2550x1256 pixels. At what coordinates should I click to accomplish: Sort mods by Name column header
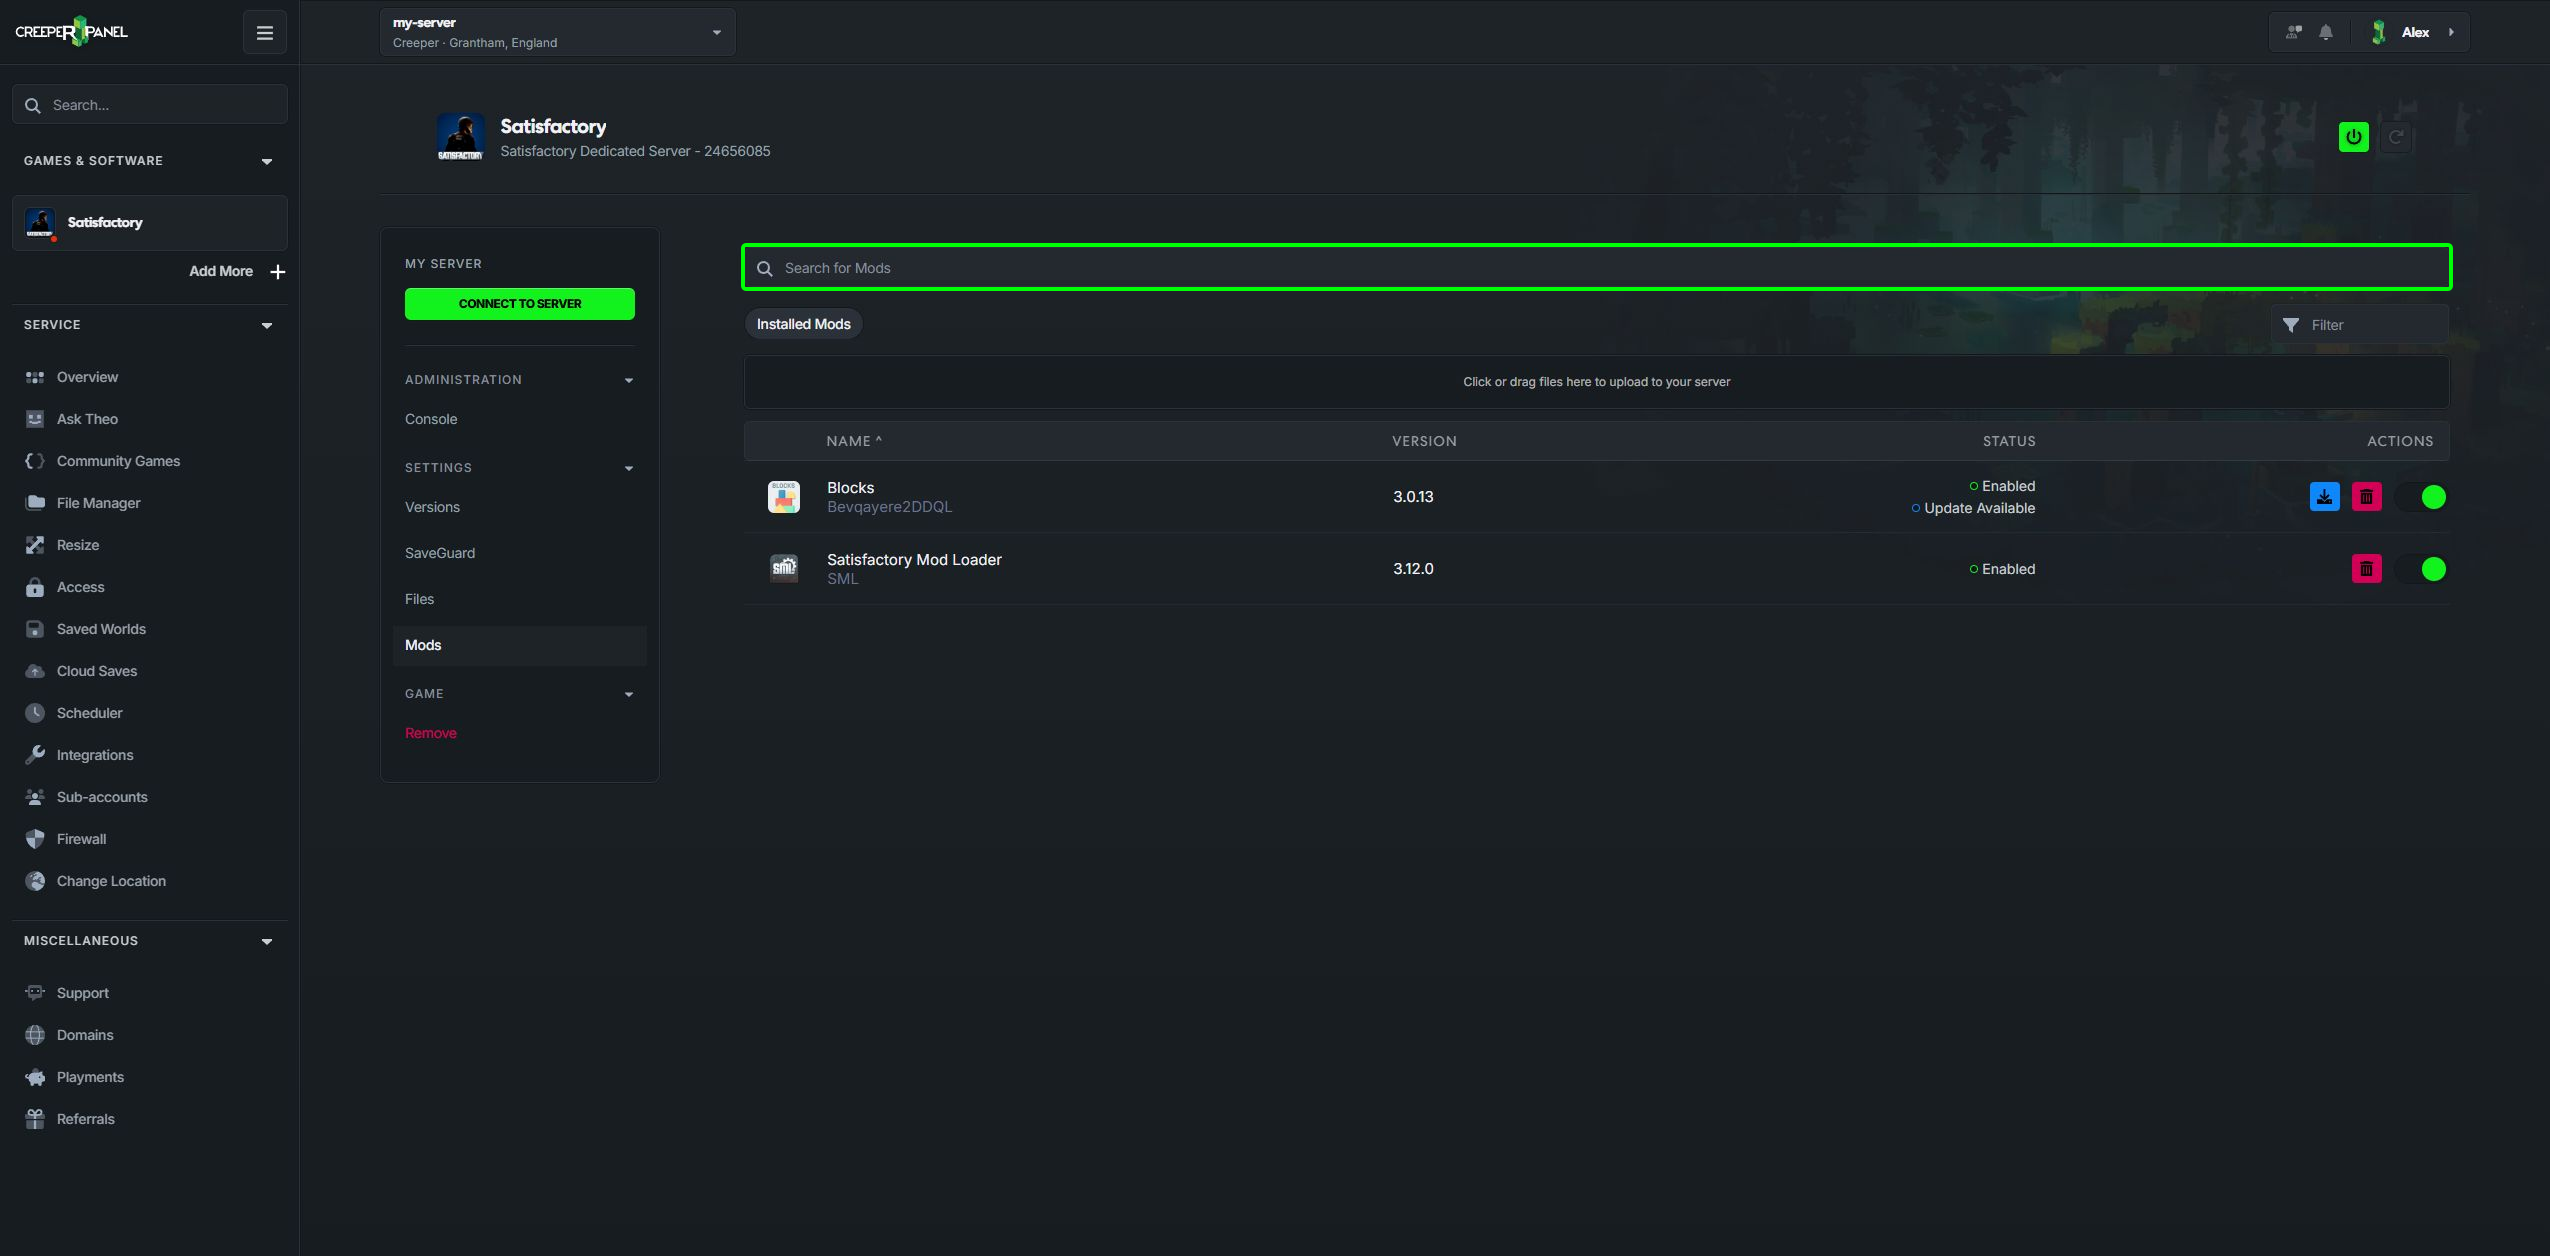pos(853,441)
